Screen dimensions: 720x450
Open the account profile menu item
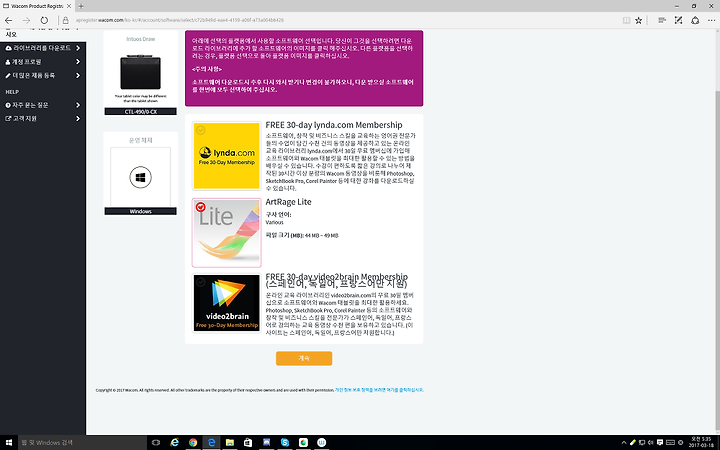click(43, 62)
